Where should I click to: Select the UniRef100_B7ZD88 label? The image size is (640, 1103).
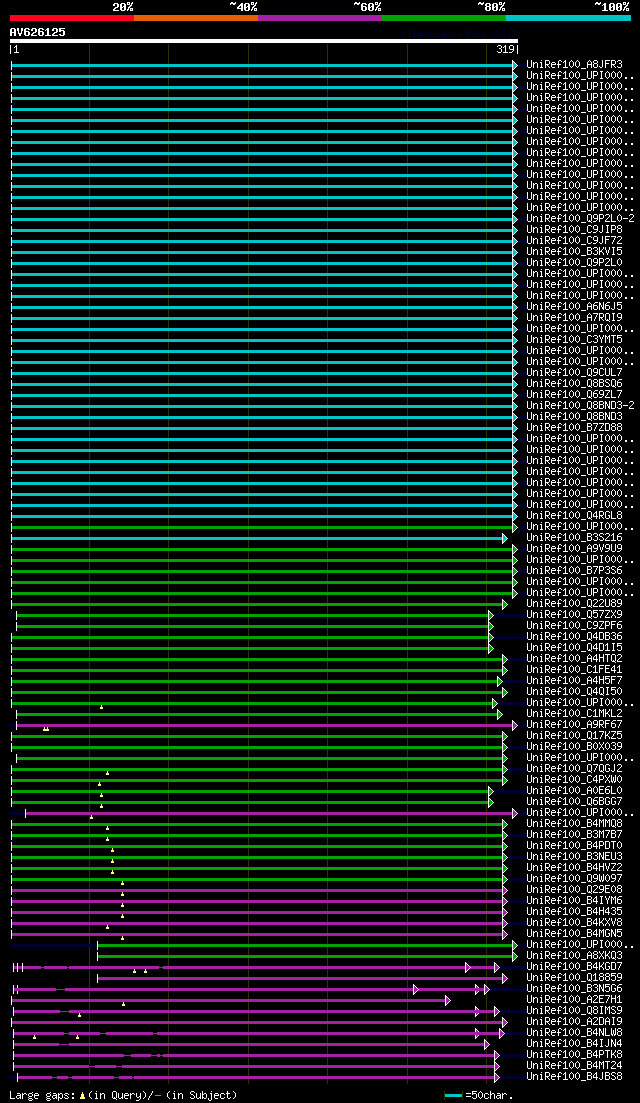(x=574, y=428)
